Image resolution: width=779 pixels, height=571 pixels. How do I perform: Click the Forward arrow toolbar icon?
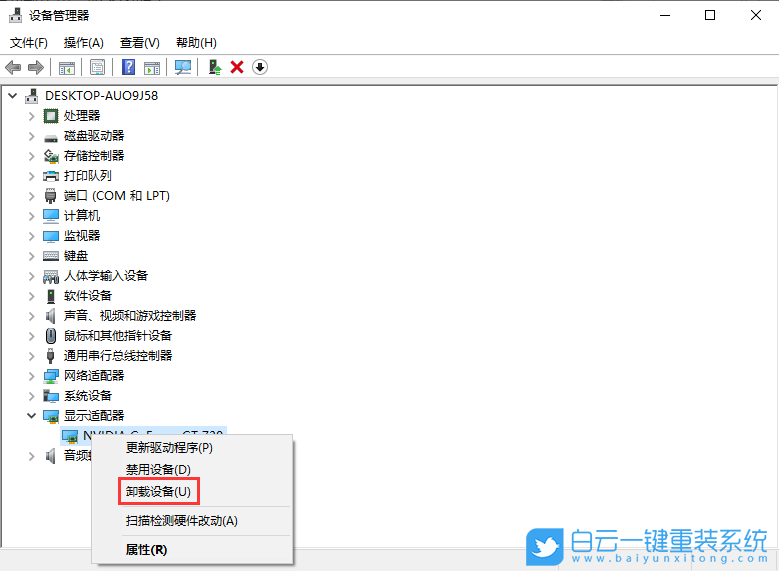pyautogui.click(x=36, y=67)
